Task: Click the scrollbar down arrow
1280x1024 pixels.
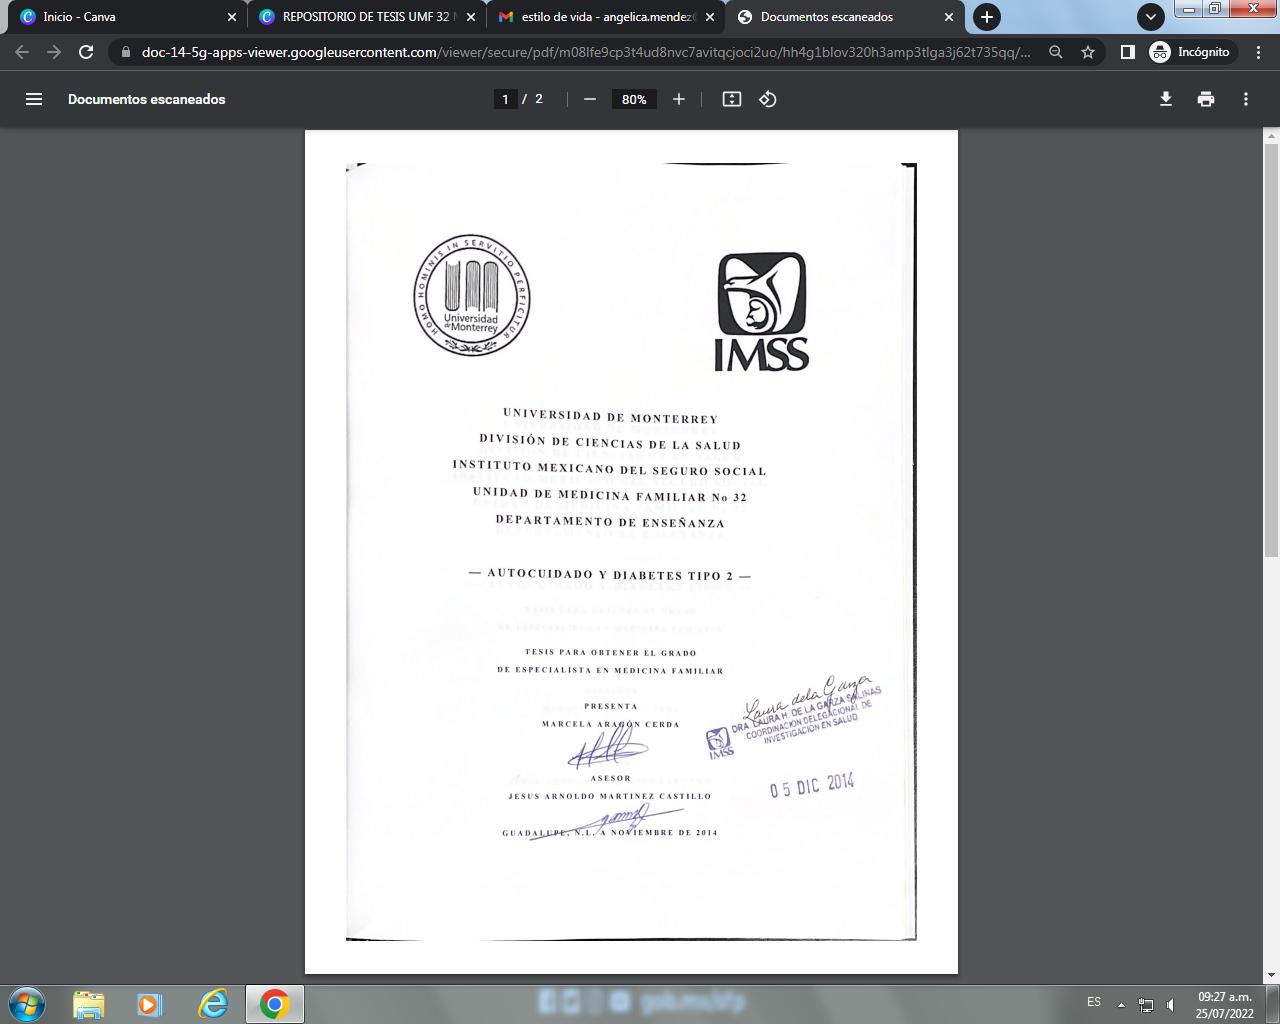Action: click(1271, 975)
